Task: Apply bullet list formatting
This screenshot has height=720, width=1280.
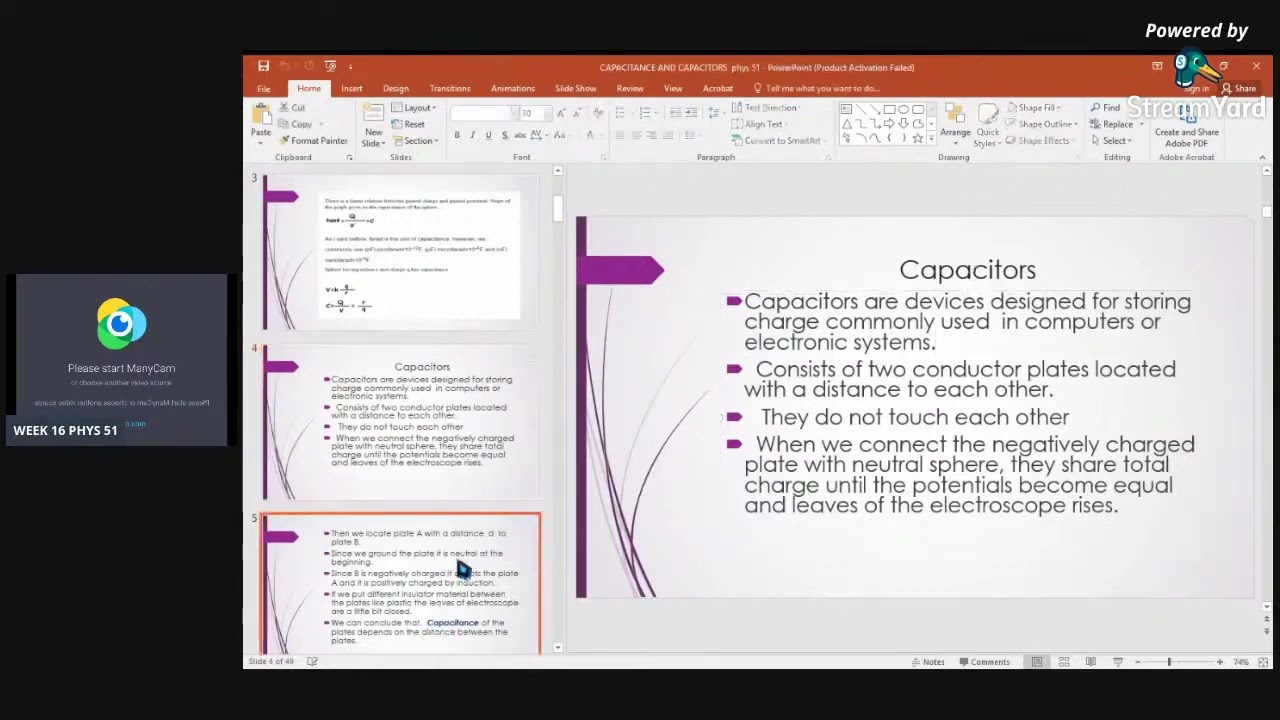Action: tap(620, 112)
